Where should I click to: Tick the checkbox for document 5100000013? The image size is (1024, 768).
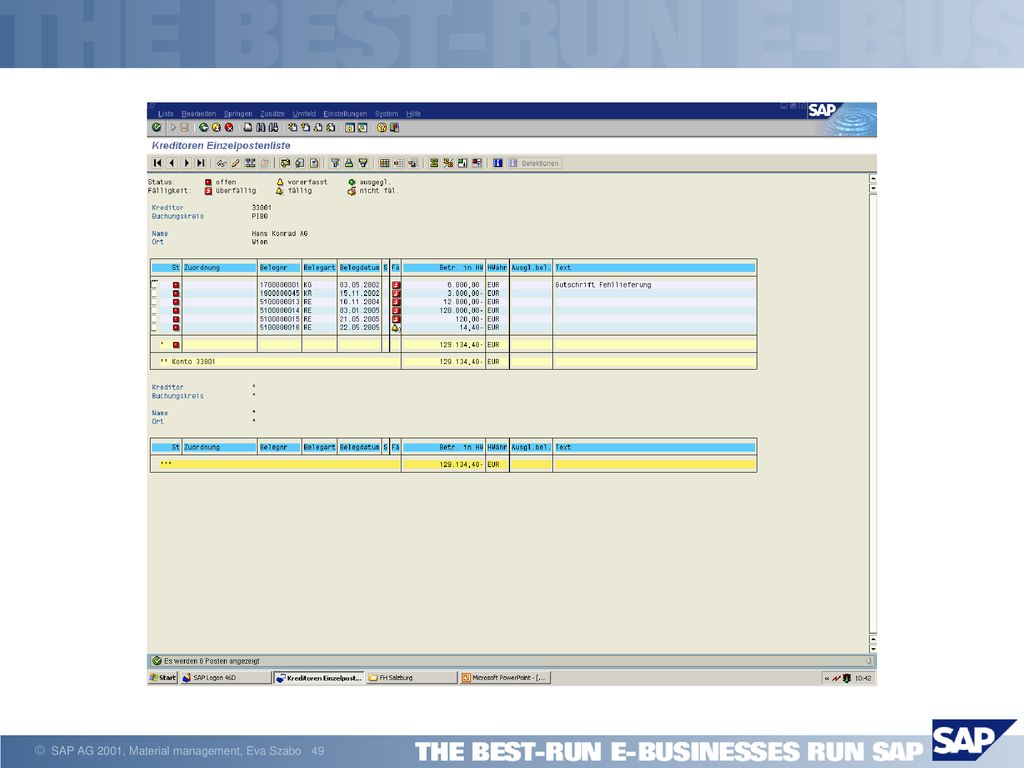tap(154, 302)
